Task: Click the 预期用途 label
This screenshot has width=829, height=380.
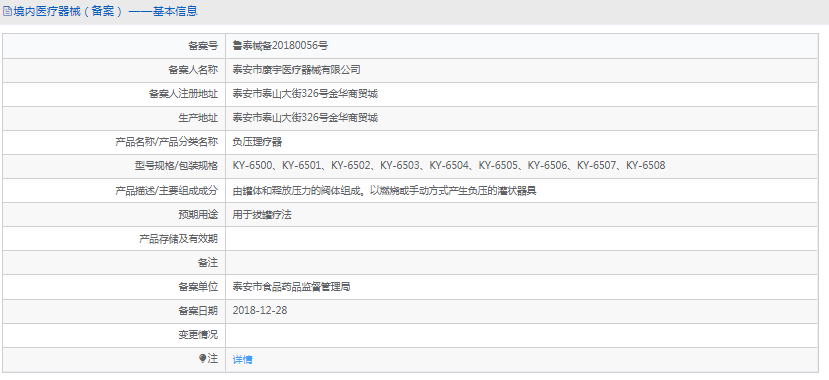Action: (198, 215)
